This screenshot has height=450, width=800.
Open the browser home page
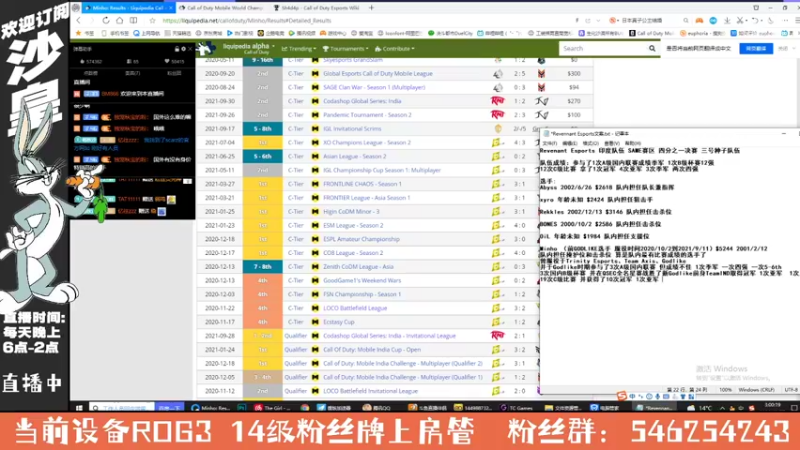(119, 20)
